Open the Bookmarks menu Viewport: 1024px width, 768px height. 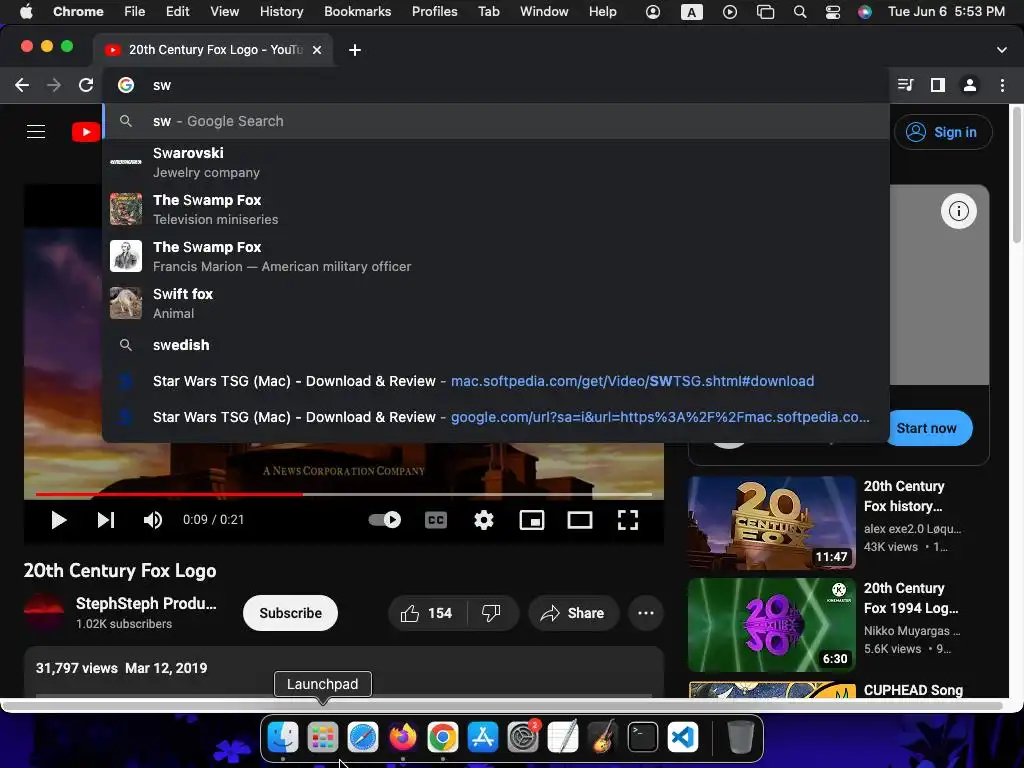point(357,12)
